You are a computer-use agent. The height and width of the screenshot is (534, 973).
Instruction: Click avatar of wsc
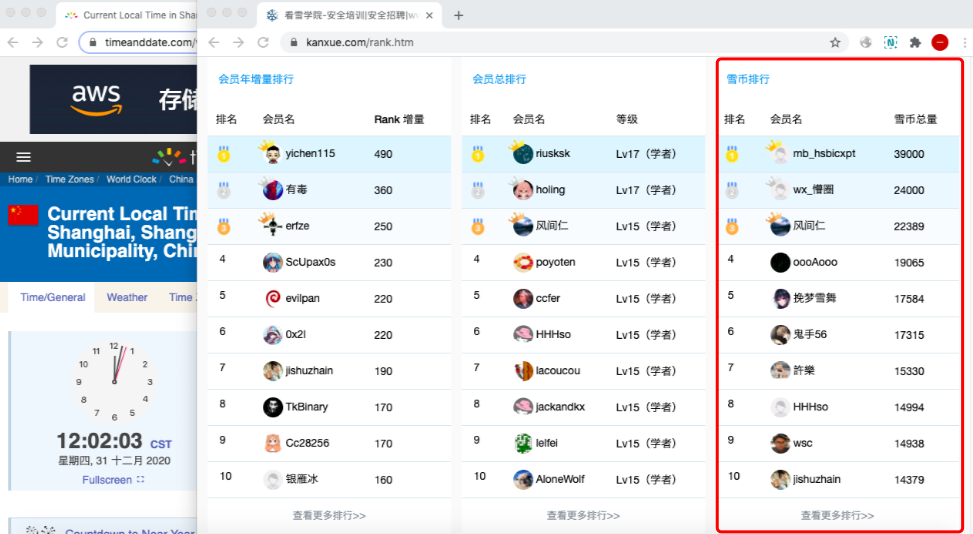tap(780, 443)
